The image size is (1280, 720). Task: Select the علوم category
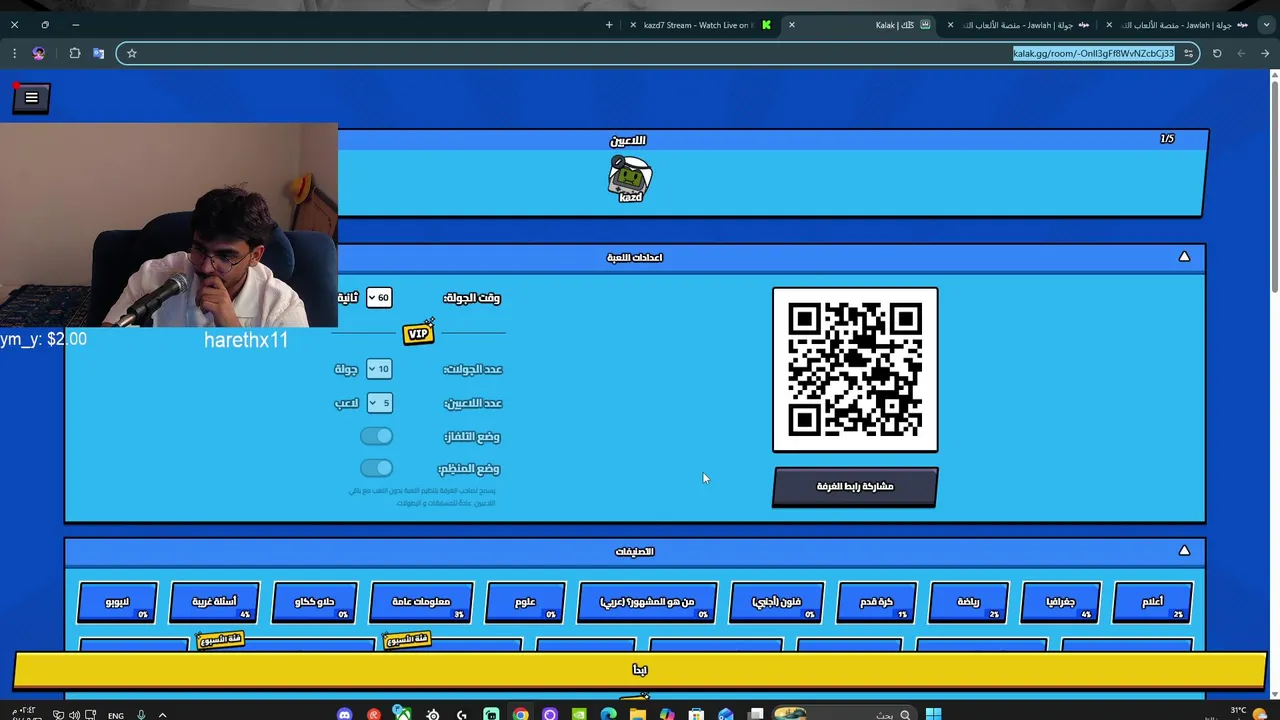pos(526,602)
